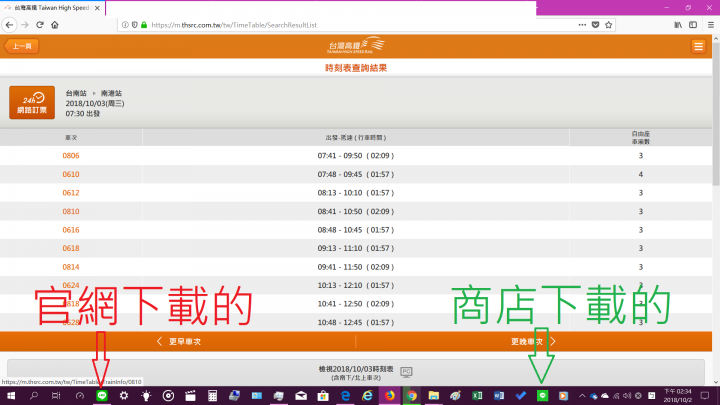The width and height of the screenshot is (720, 405).
Task: Toggle the Firefox sidebar icon
Action: (x=693, y=25)
